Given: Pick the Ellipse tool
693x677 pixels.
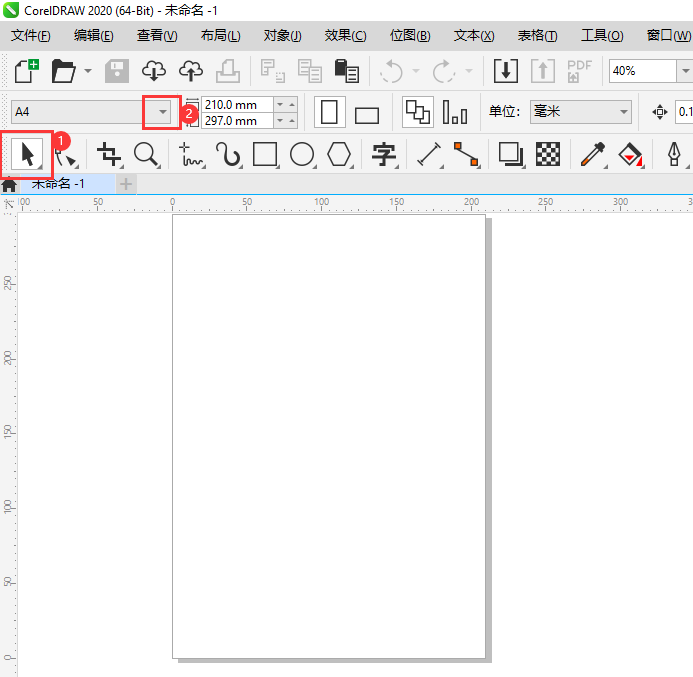Looking at the screenshot, I should click(302, 154).
